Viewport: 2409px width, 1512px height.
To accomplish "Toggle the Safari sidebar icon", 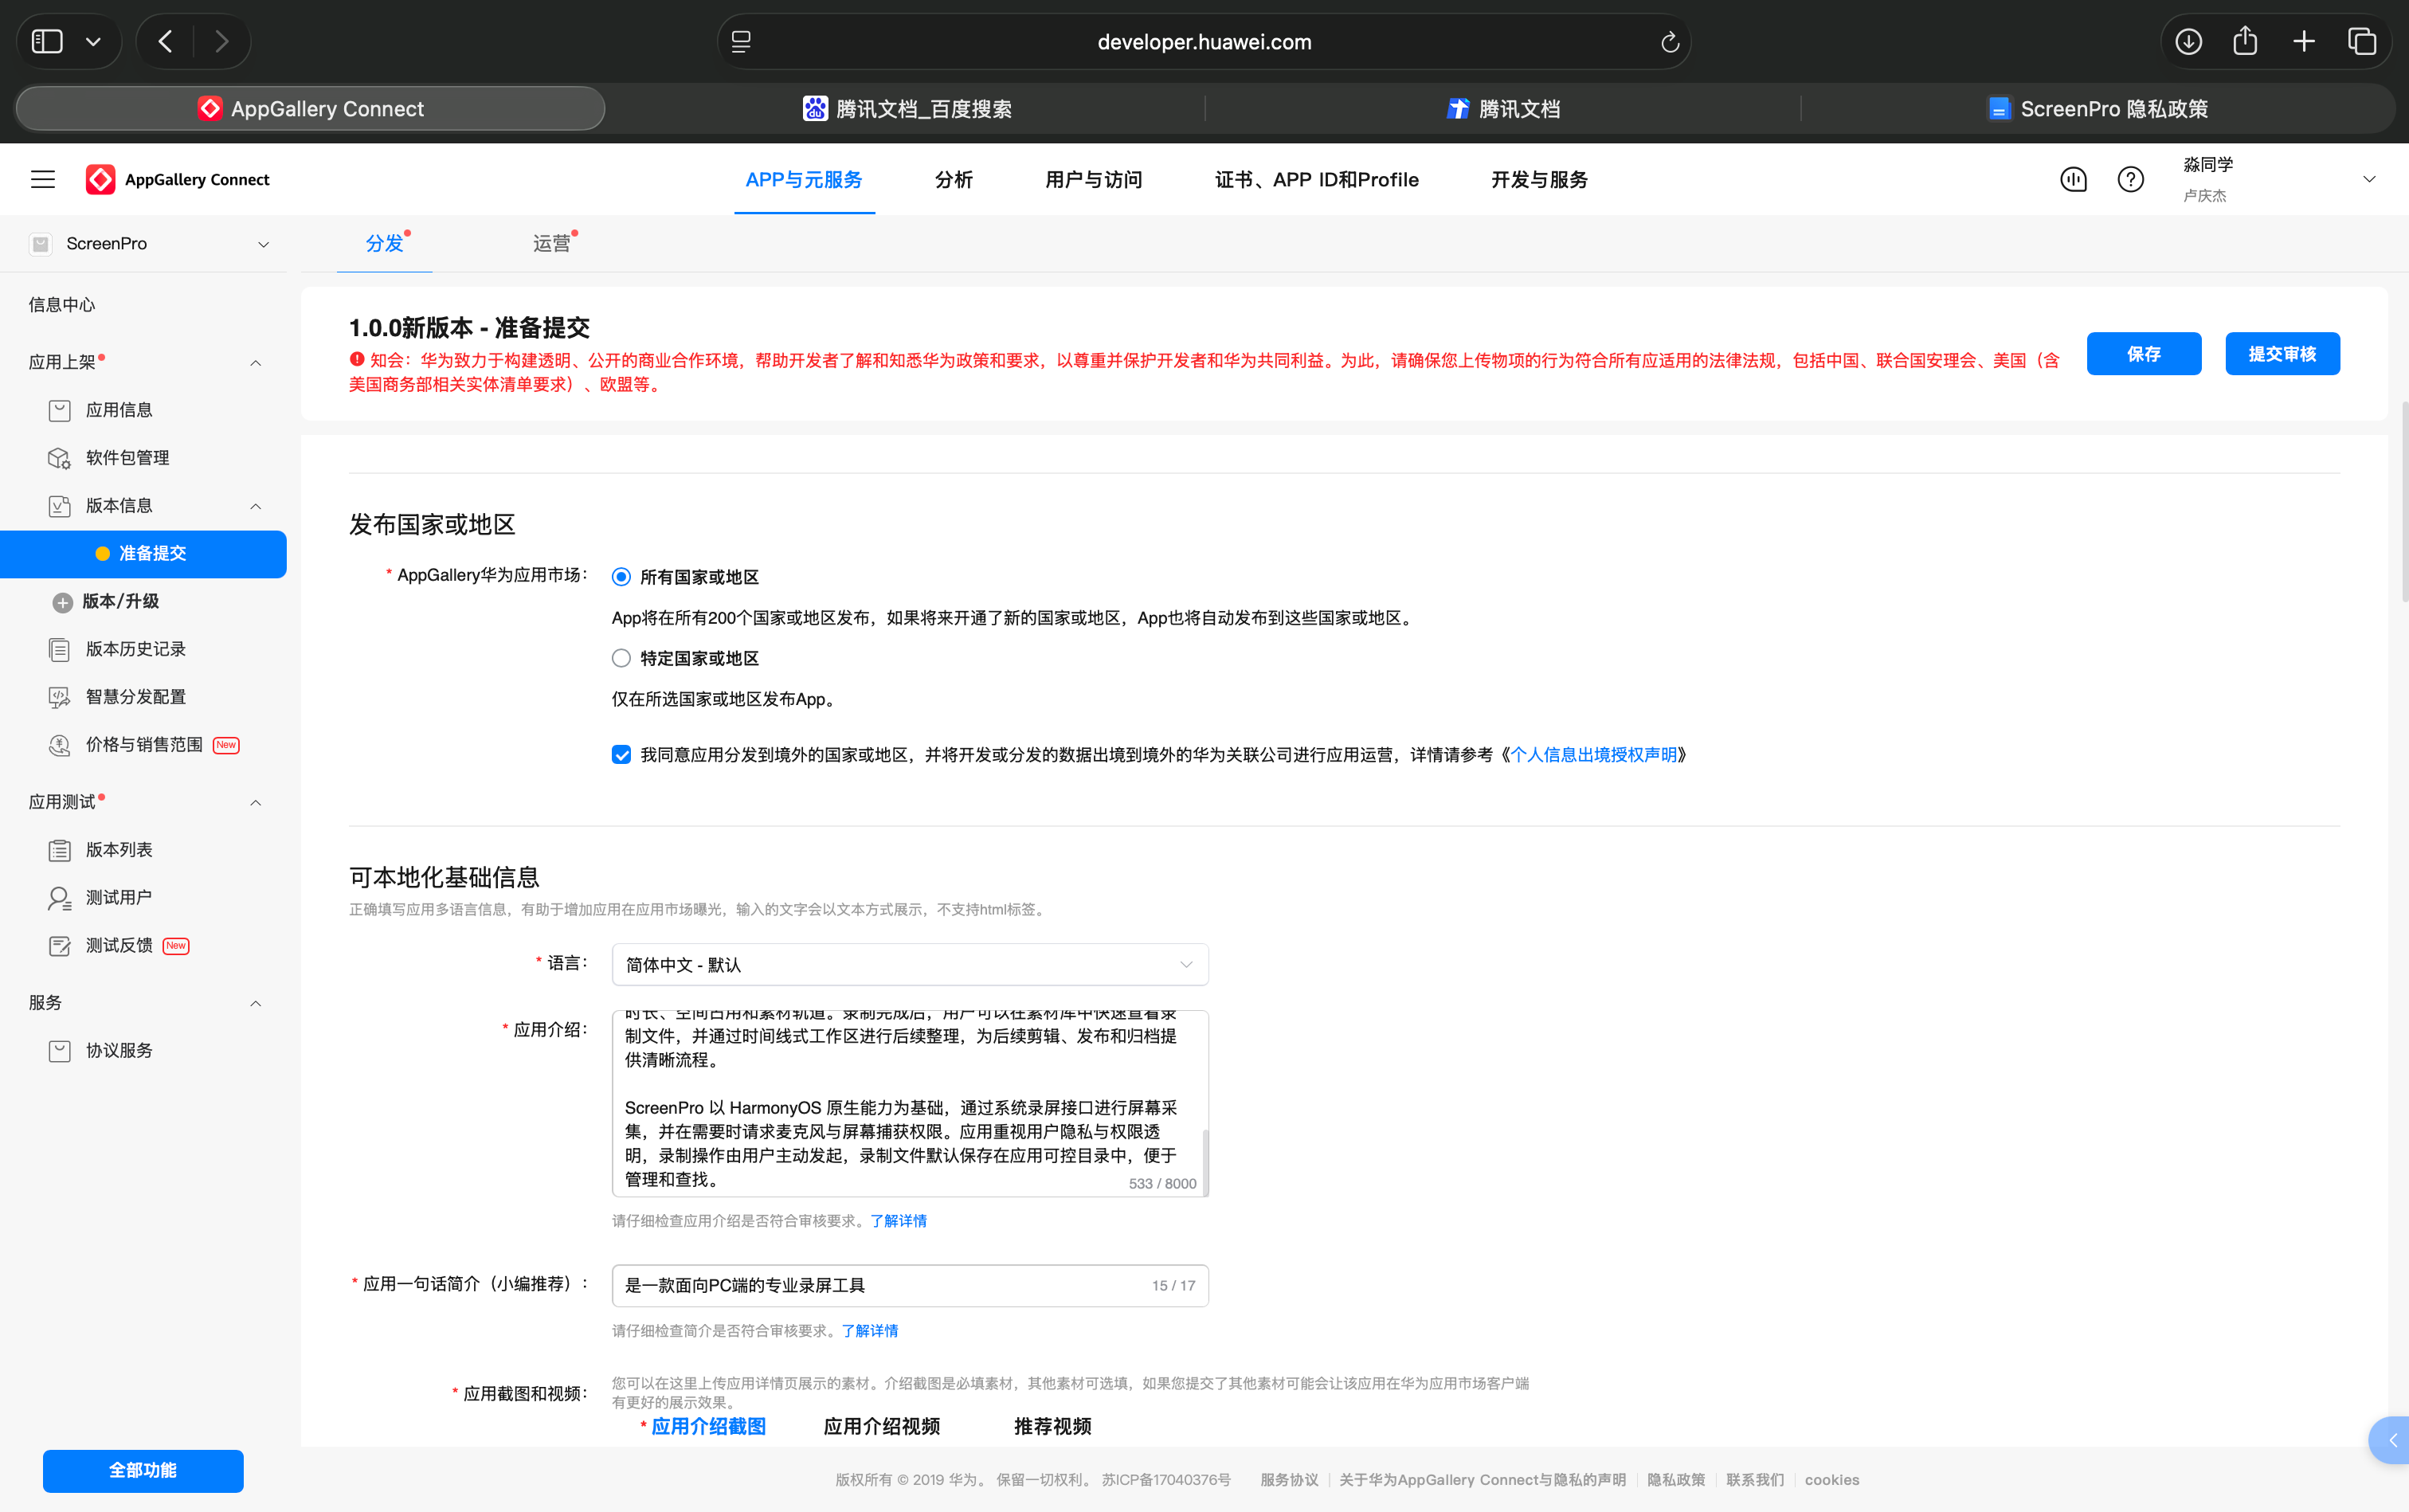I will point(47,41).
